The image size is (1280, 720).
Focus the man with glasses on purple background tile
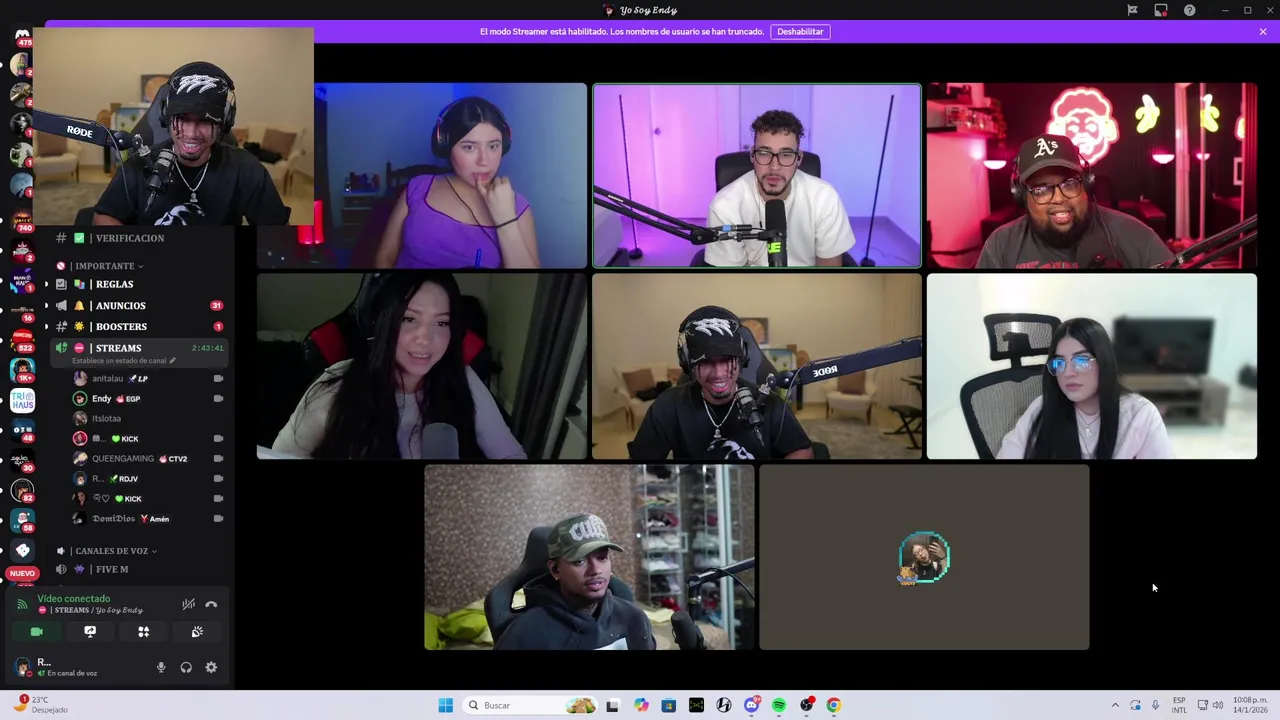pos(757,176)
